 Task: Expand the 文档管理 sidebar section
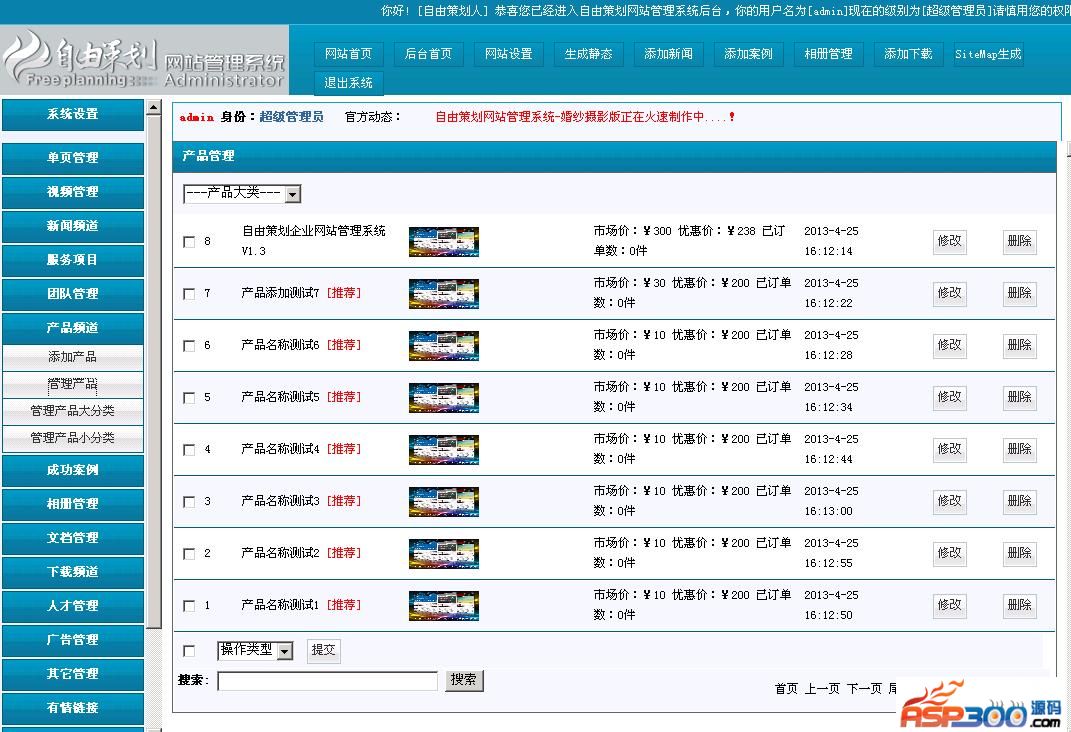tap(72, 539)
